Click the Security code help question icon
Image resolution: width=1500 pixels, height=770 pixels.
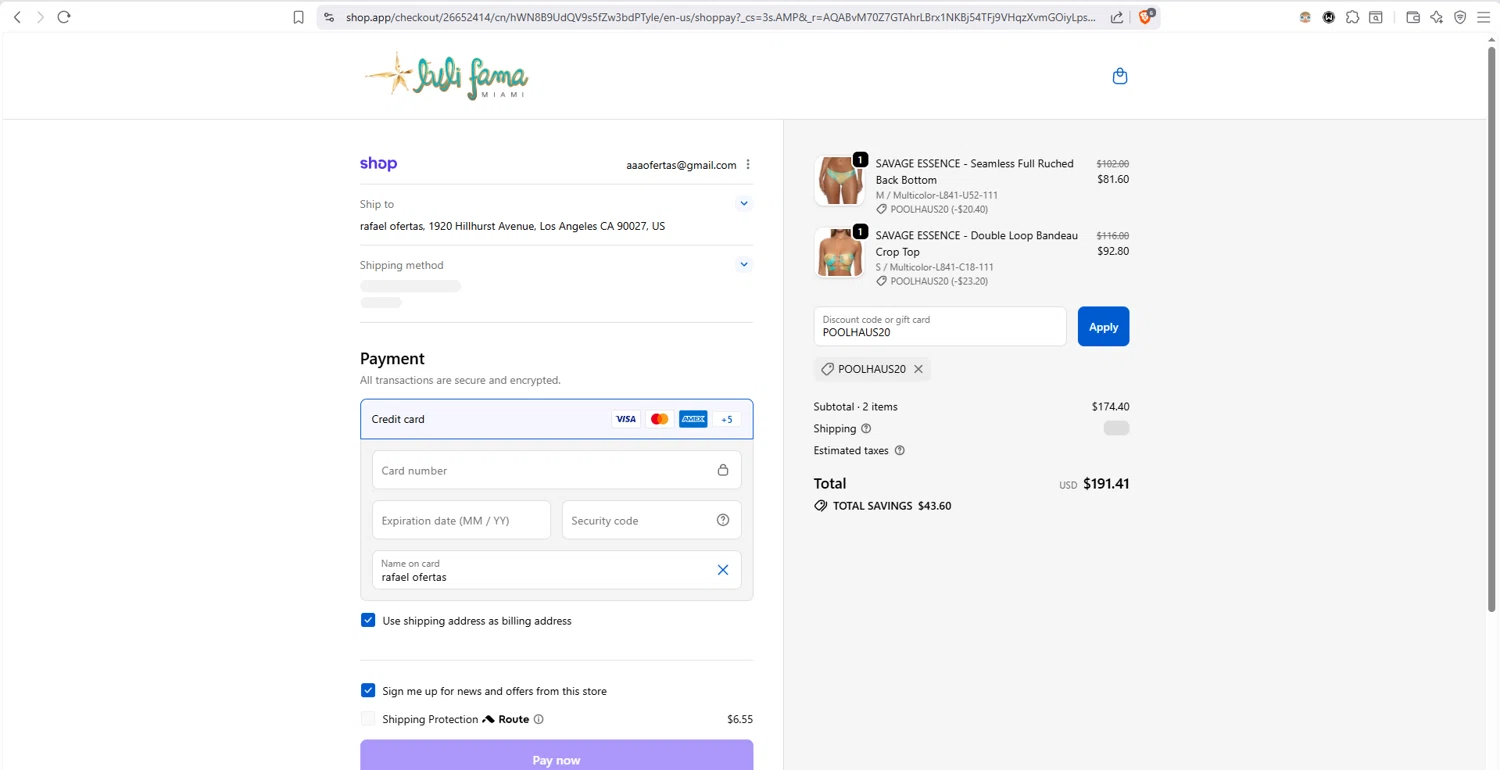(723, 520)
